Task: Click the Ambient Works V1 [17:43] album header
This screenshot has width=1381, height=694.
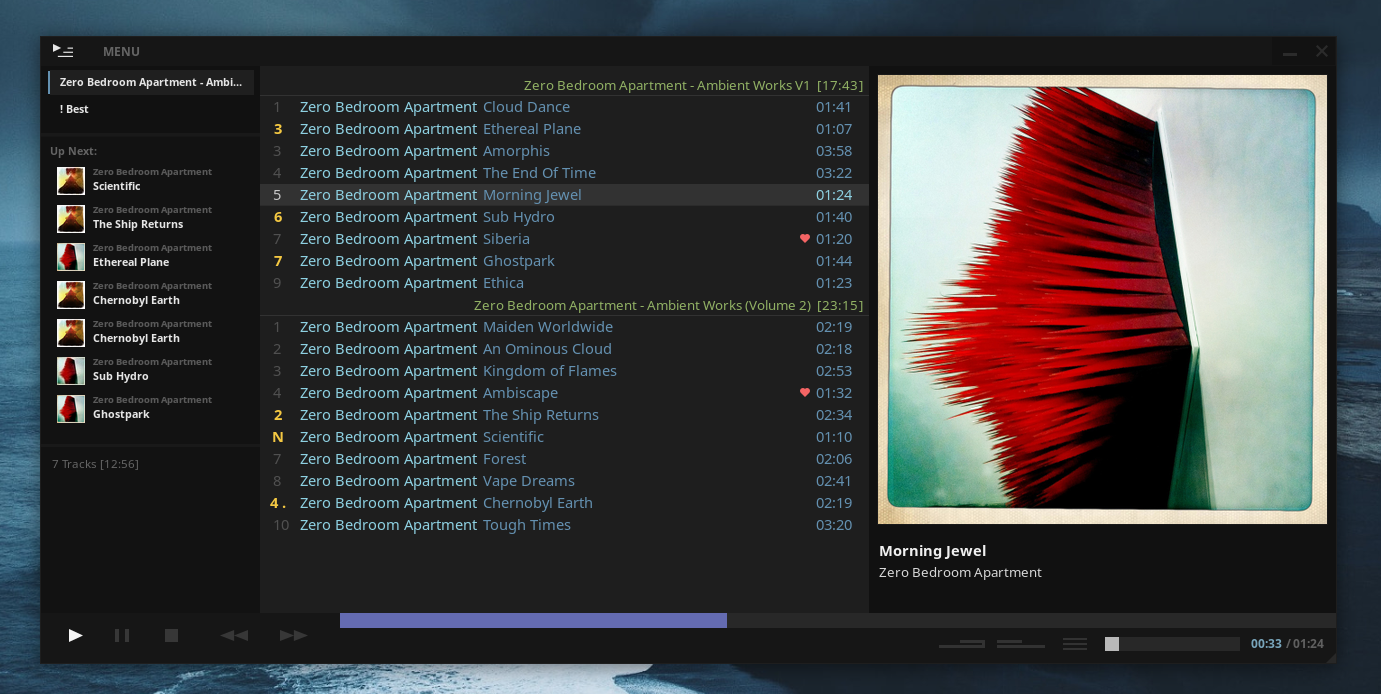Action: click(693, 85)
